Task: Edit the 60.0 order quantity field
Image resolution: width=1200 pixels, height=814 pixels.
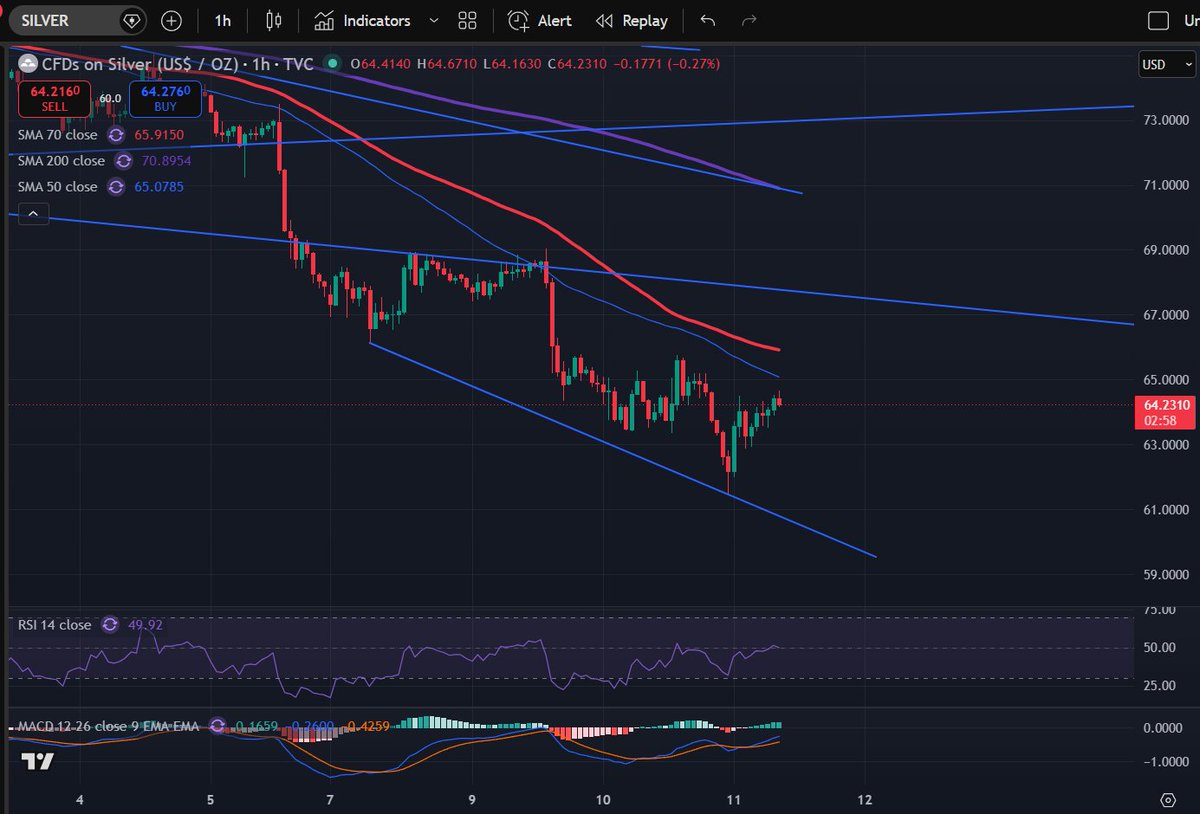Action: 108,98
